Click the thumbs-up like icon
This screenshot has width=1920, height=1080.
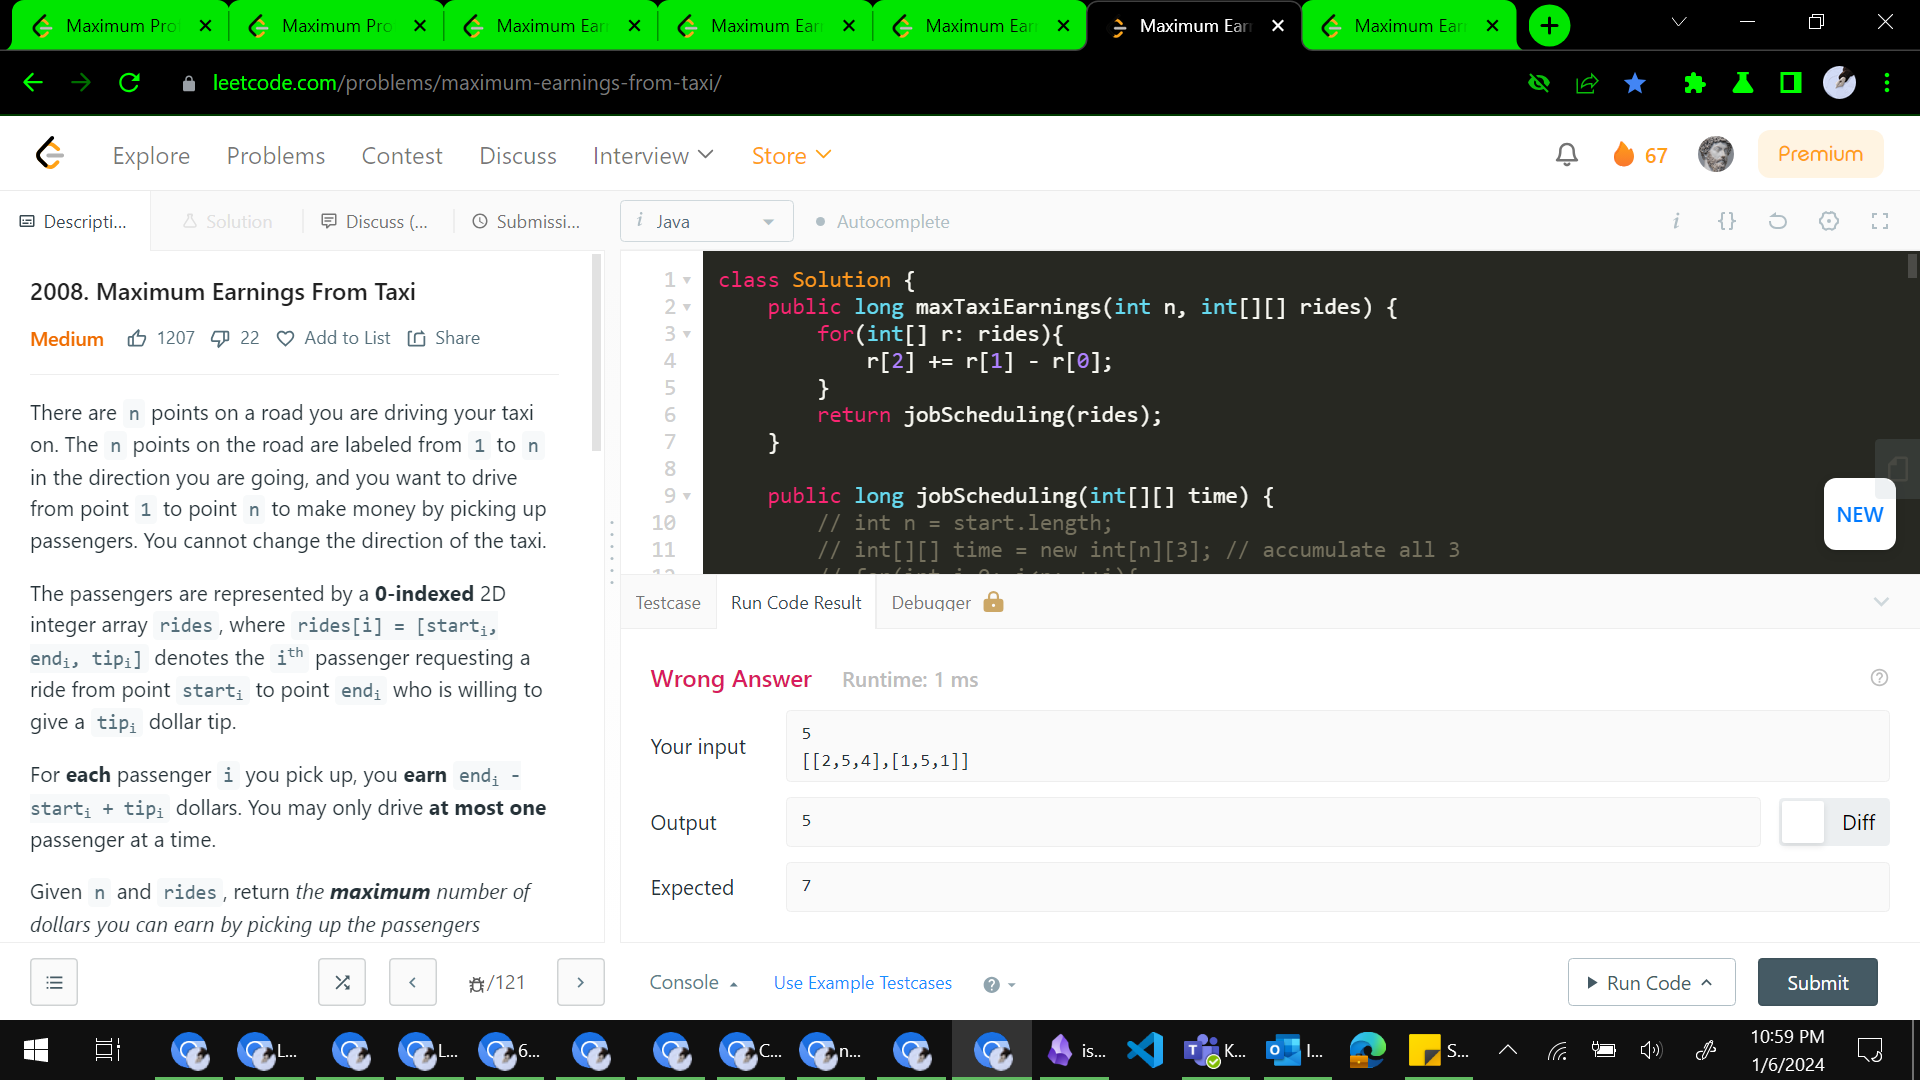click(x=137, y=339)
